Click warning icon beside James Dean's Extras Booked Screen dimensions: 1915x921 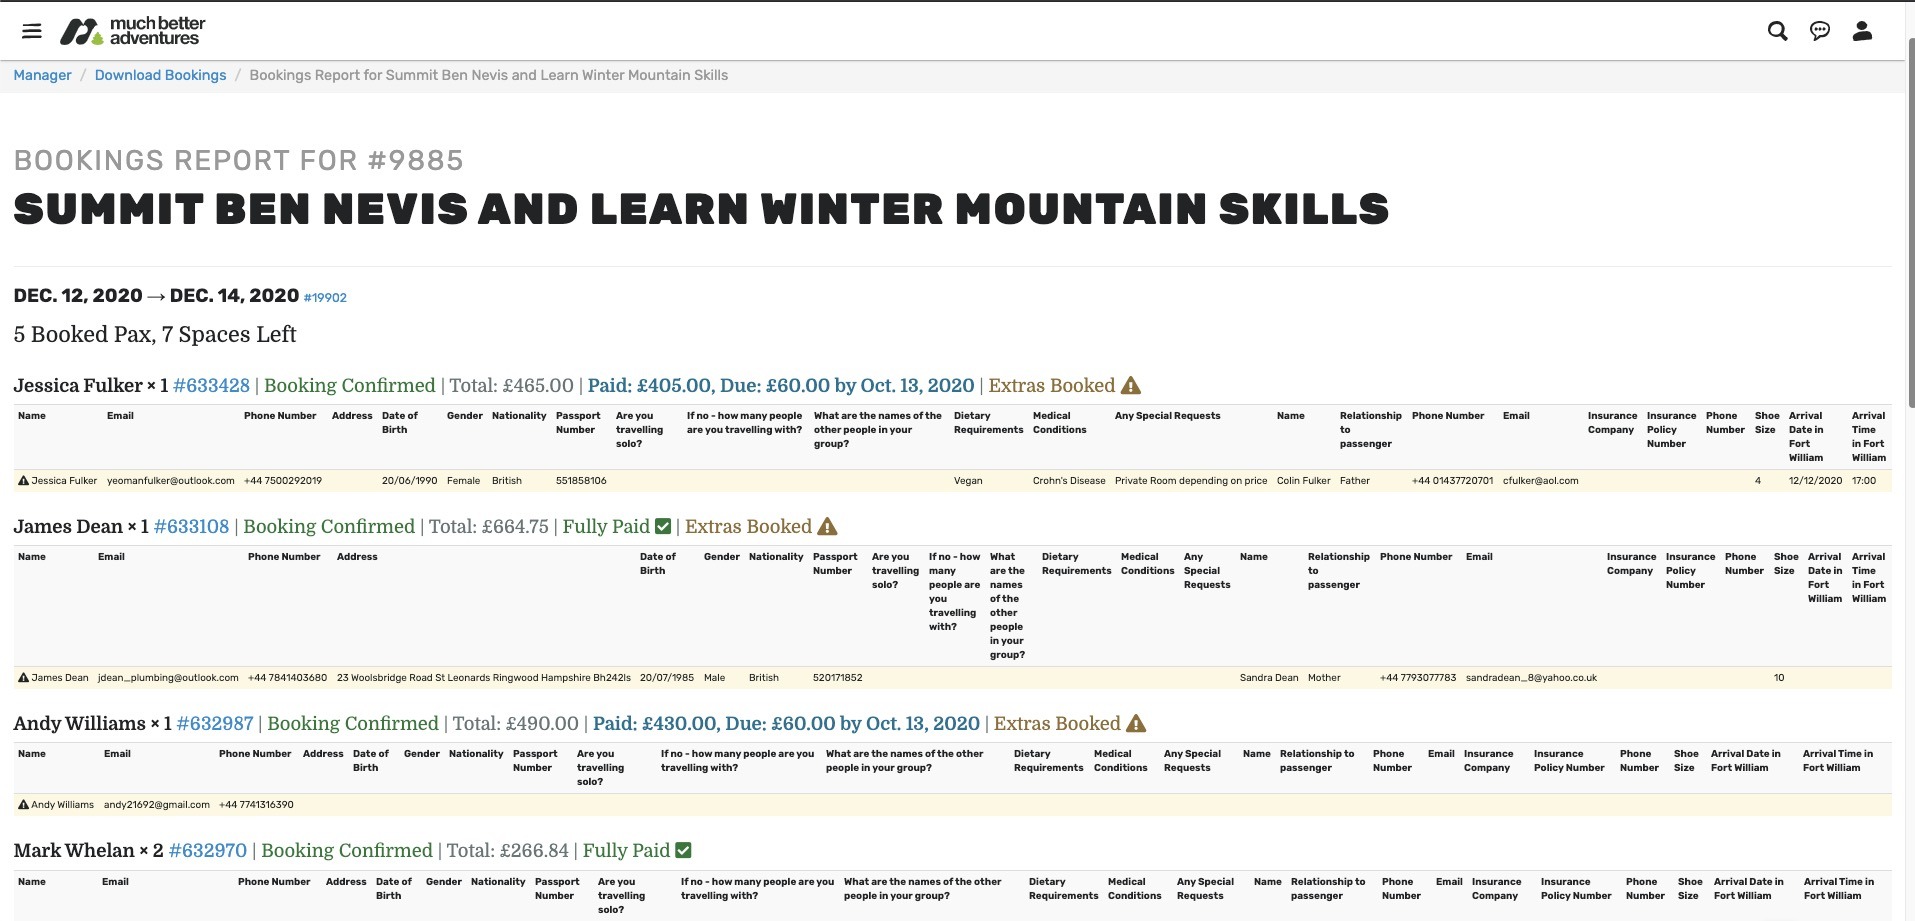(x=827, y=527)
